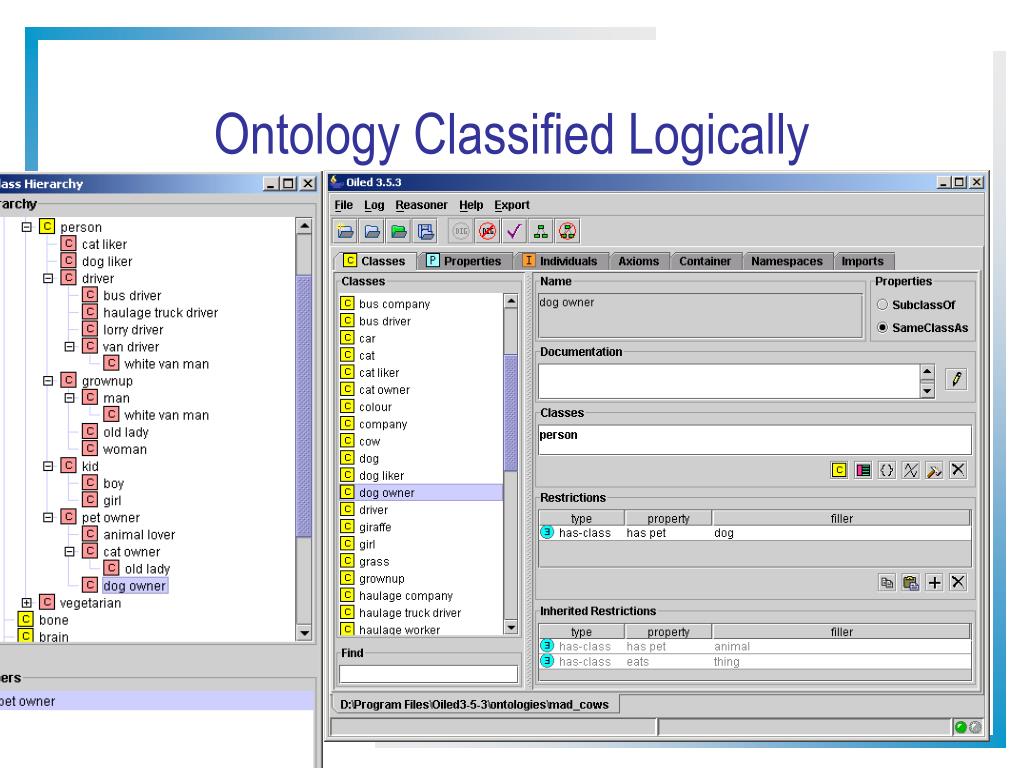Collapse the person node in hierarchy
The height and width of the screenshot is (768, 1024).
click(x=27, y=227)
